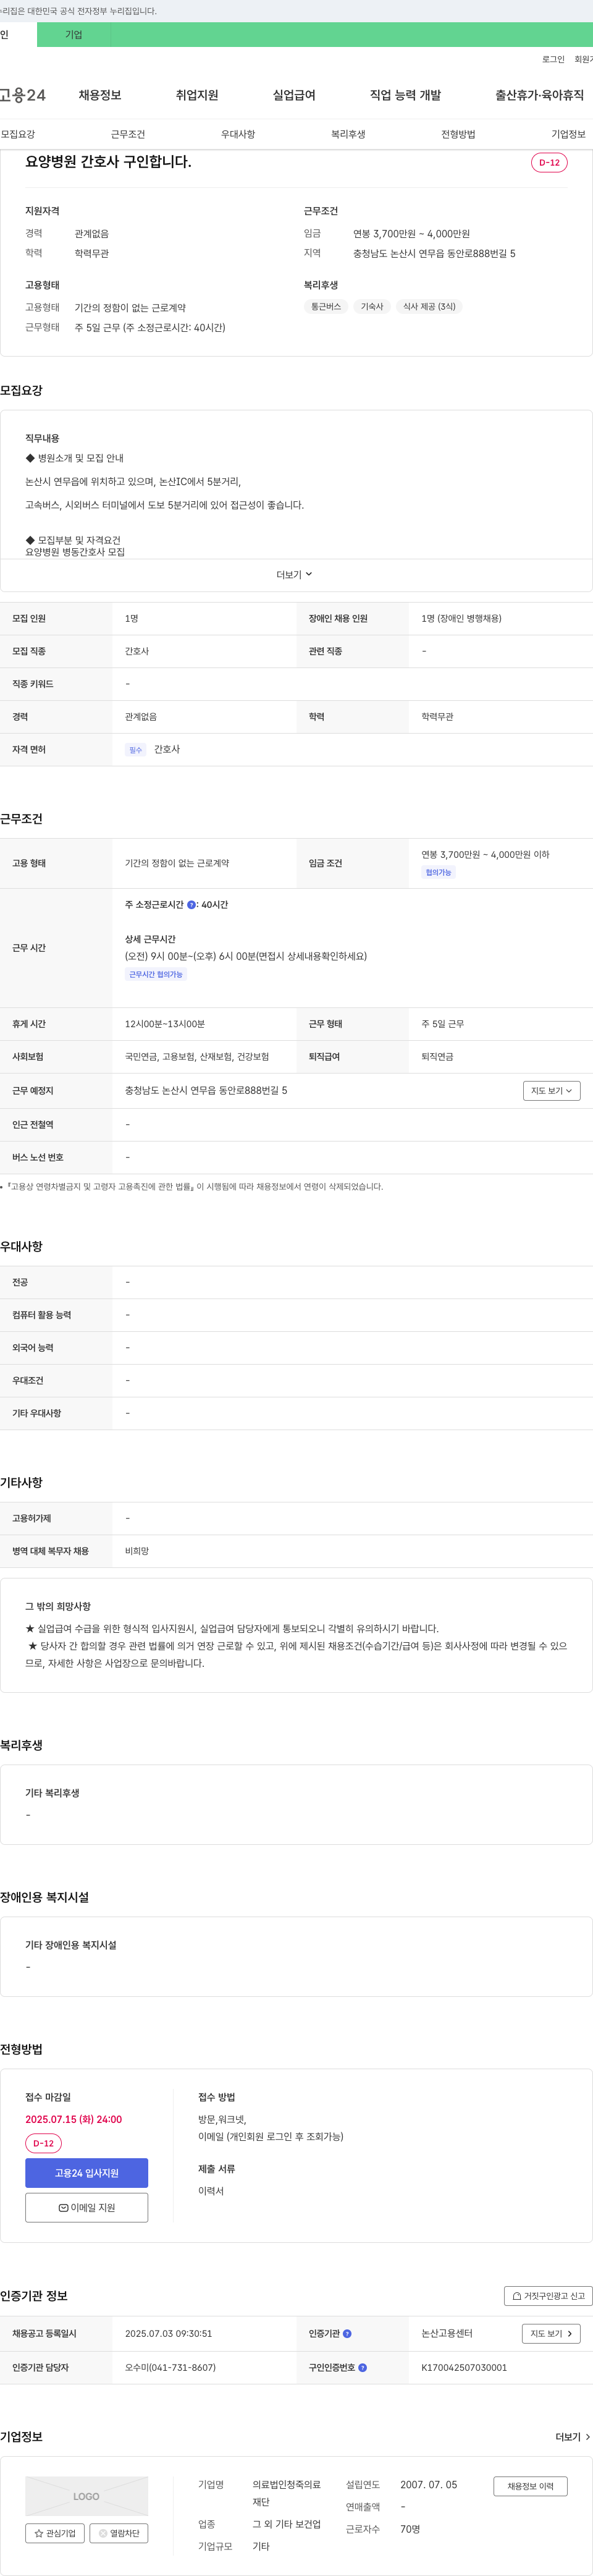Click company name 의료법인청죽의료재단
The width and height of the screenshot is (593, 2576).
click(x=287, y=2493)
